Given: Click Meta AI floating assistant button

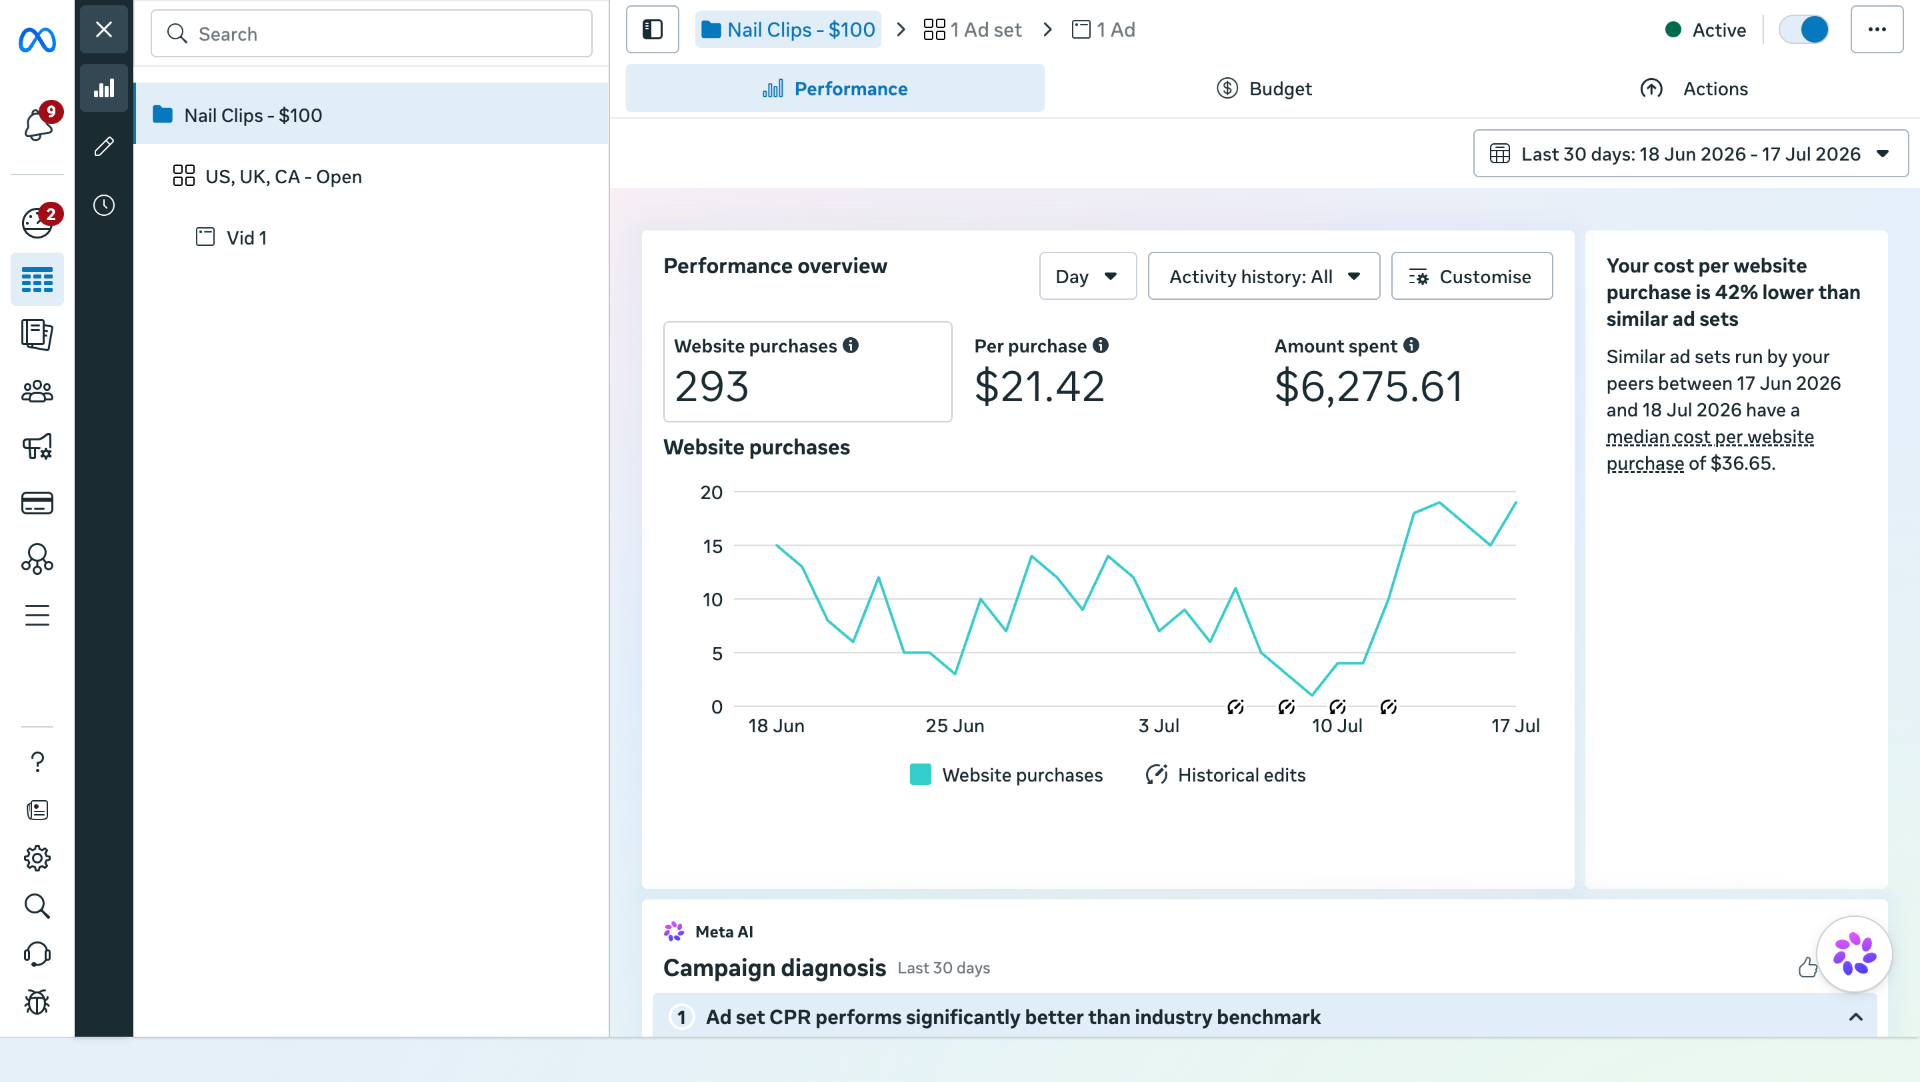Looking at the screenshot, I should [x=1854, y=954].
